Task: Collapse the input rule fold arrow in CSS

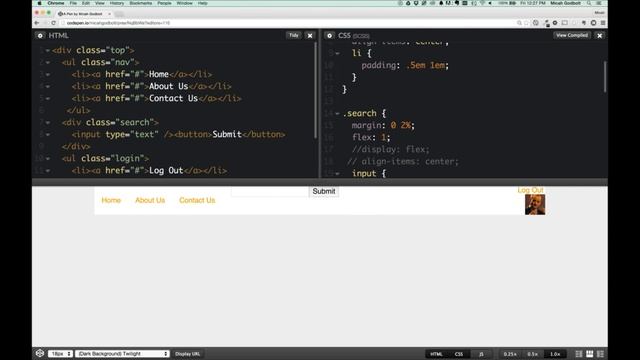Action: 337,173
